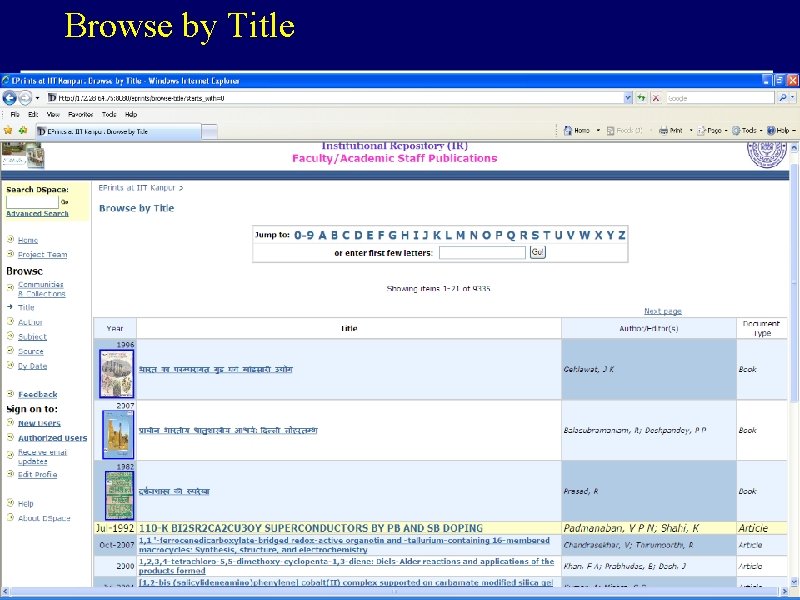Open the Print options dropdown arrow

691,131
